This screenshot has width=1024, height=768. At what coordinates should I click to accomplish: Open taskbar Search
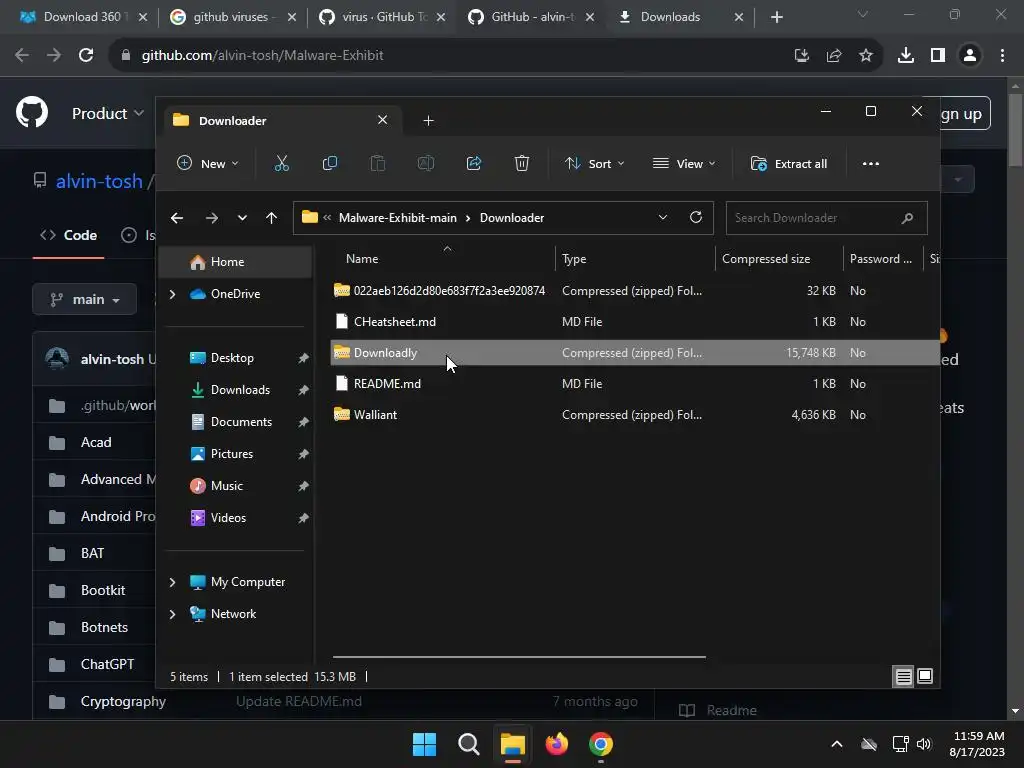(x=468, y=744)
